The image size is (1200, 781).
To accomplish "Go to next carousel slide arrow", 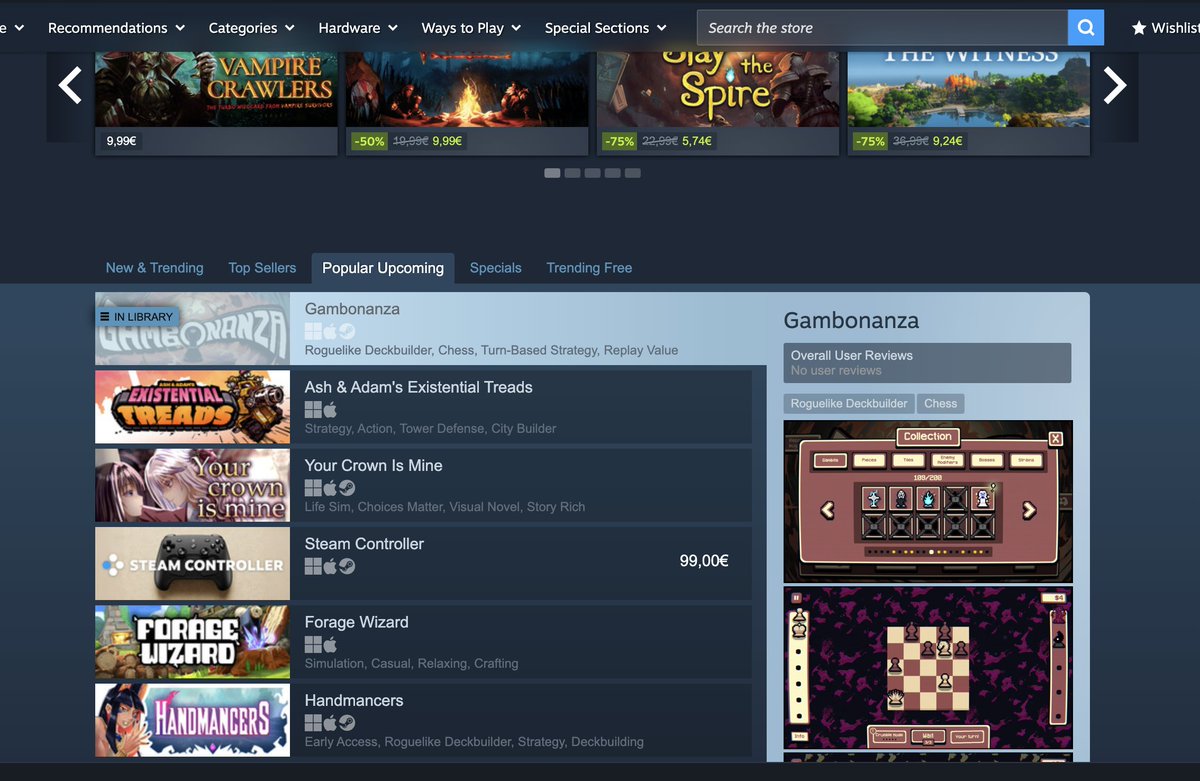I will 1114,86.
